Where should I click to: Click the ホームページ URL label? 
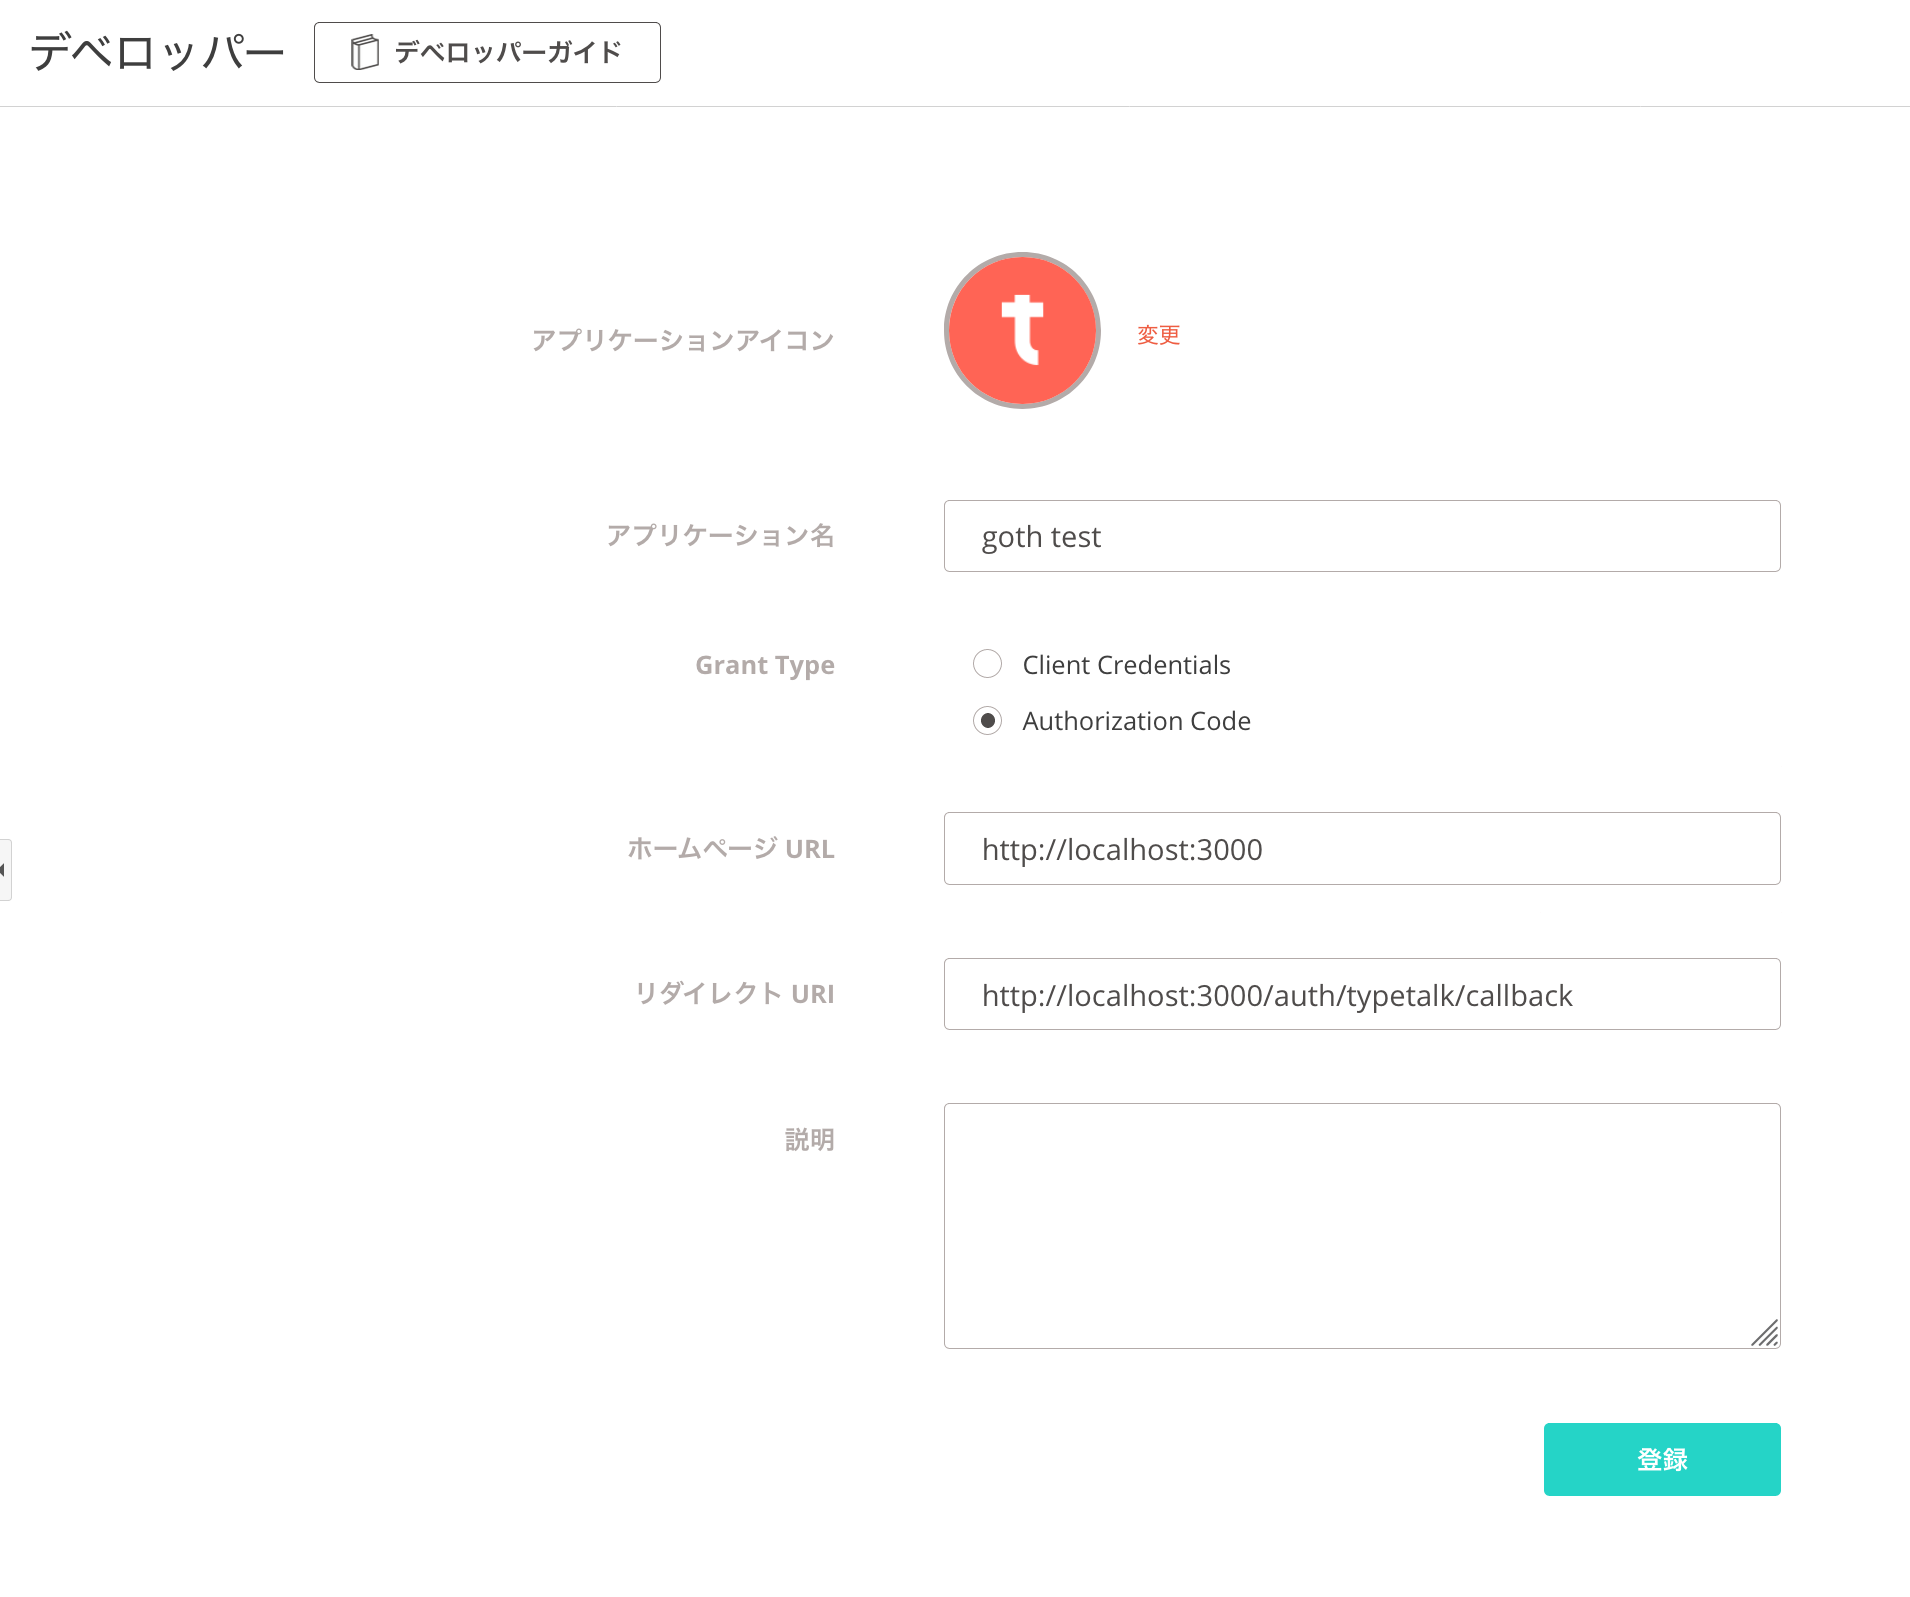pos(731,849)
